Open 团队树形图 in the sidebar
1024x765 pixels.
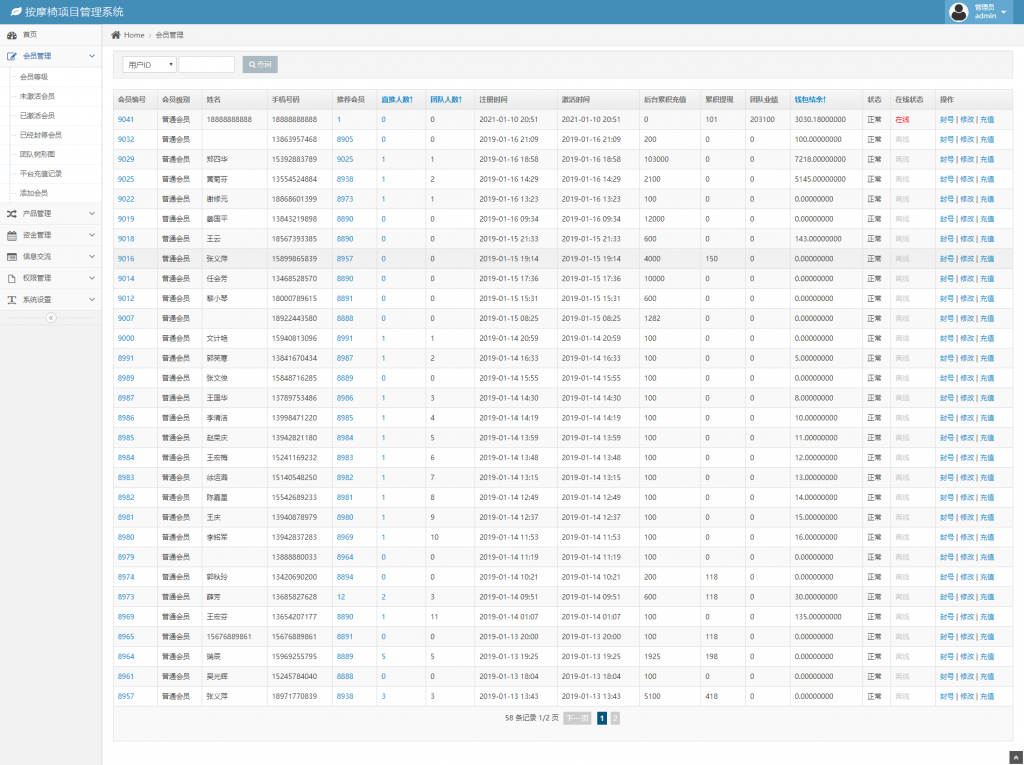click(38, 154)
